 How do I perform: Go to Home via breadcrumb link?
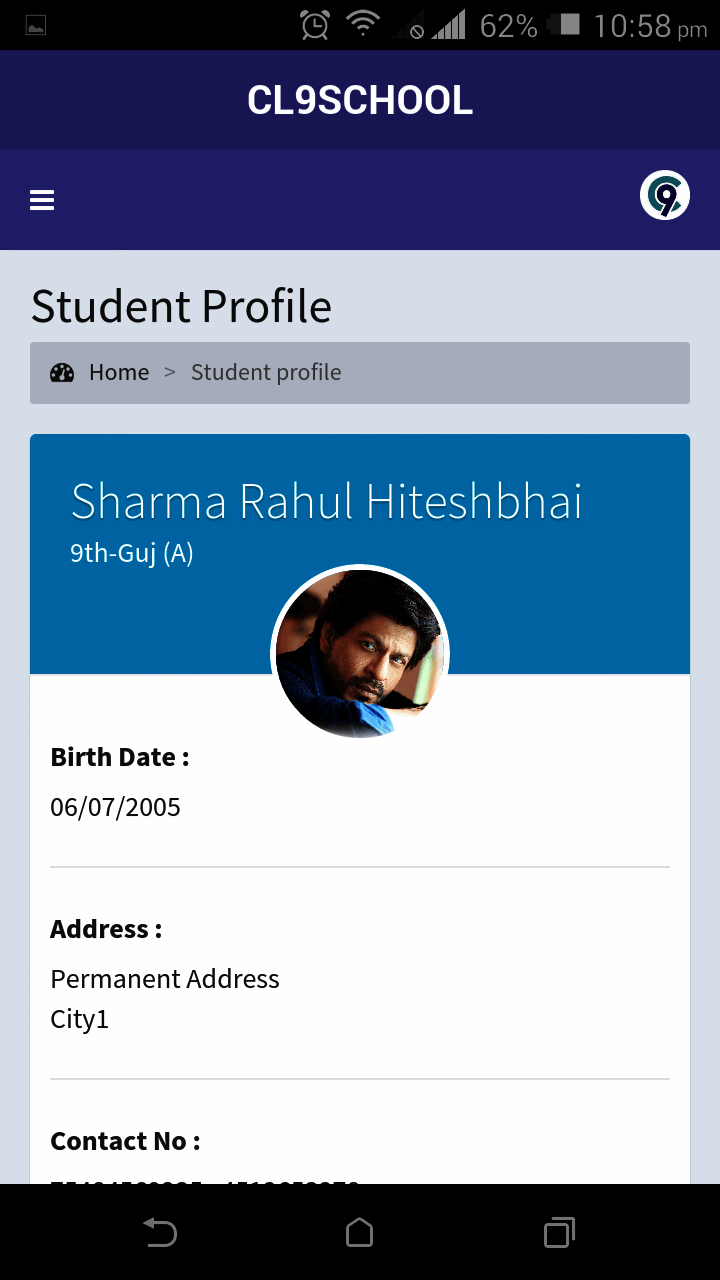(119, 373)
